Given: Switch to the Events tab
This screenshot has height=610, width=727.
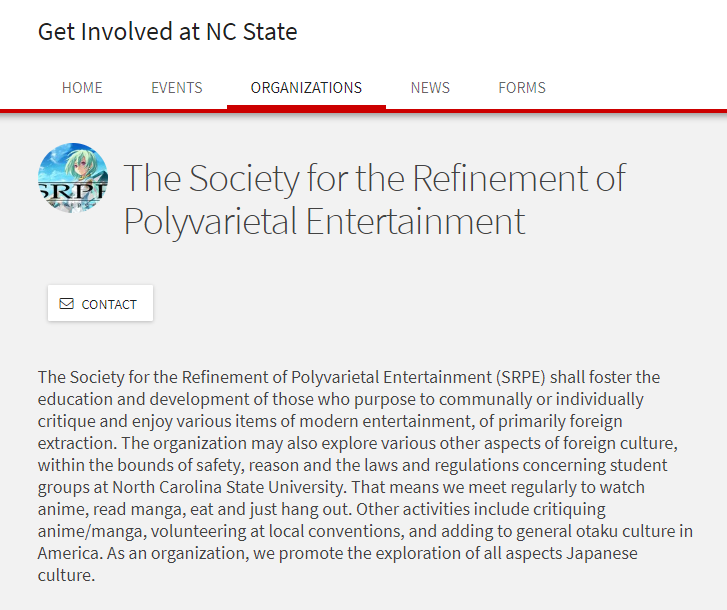Looking at the screenshot, I should [x=177, y=88].
